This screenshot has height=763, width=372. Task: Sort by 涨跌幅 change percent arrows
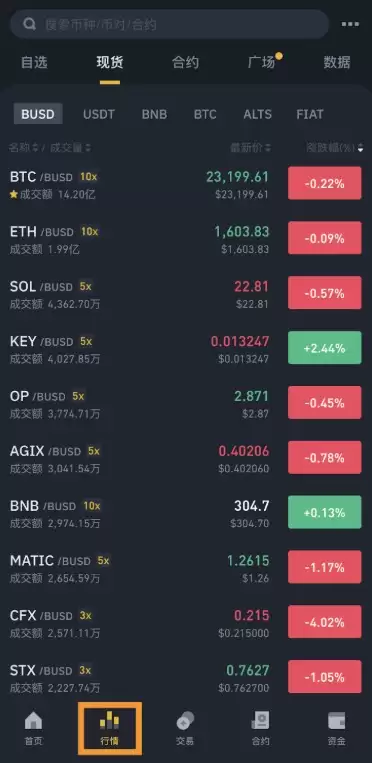360,148
